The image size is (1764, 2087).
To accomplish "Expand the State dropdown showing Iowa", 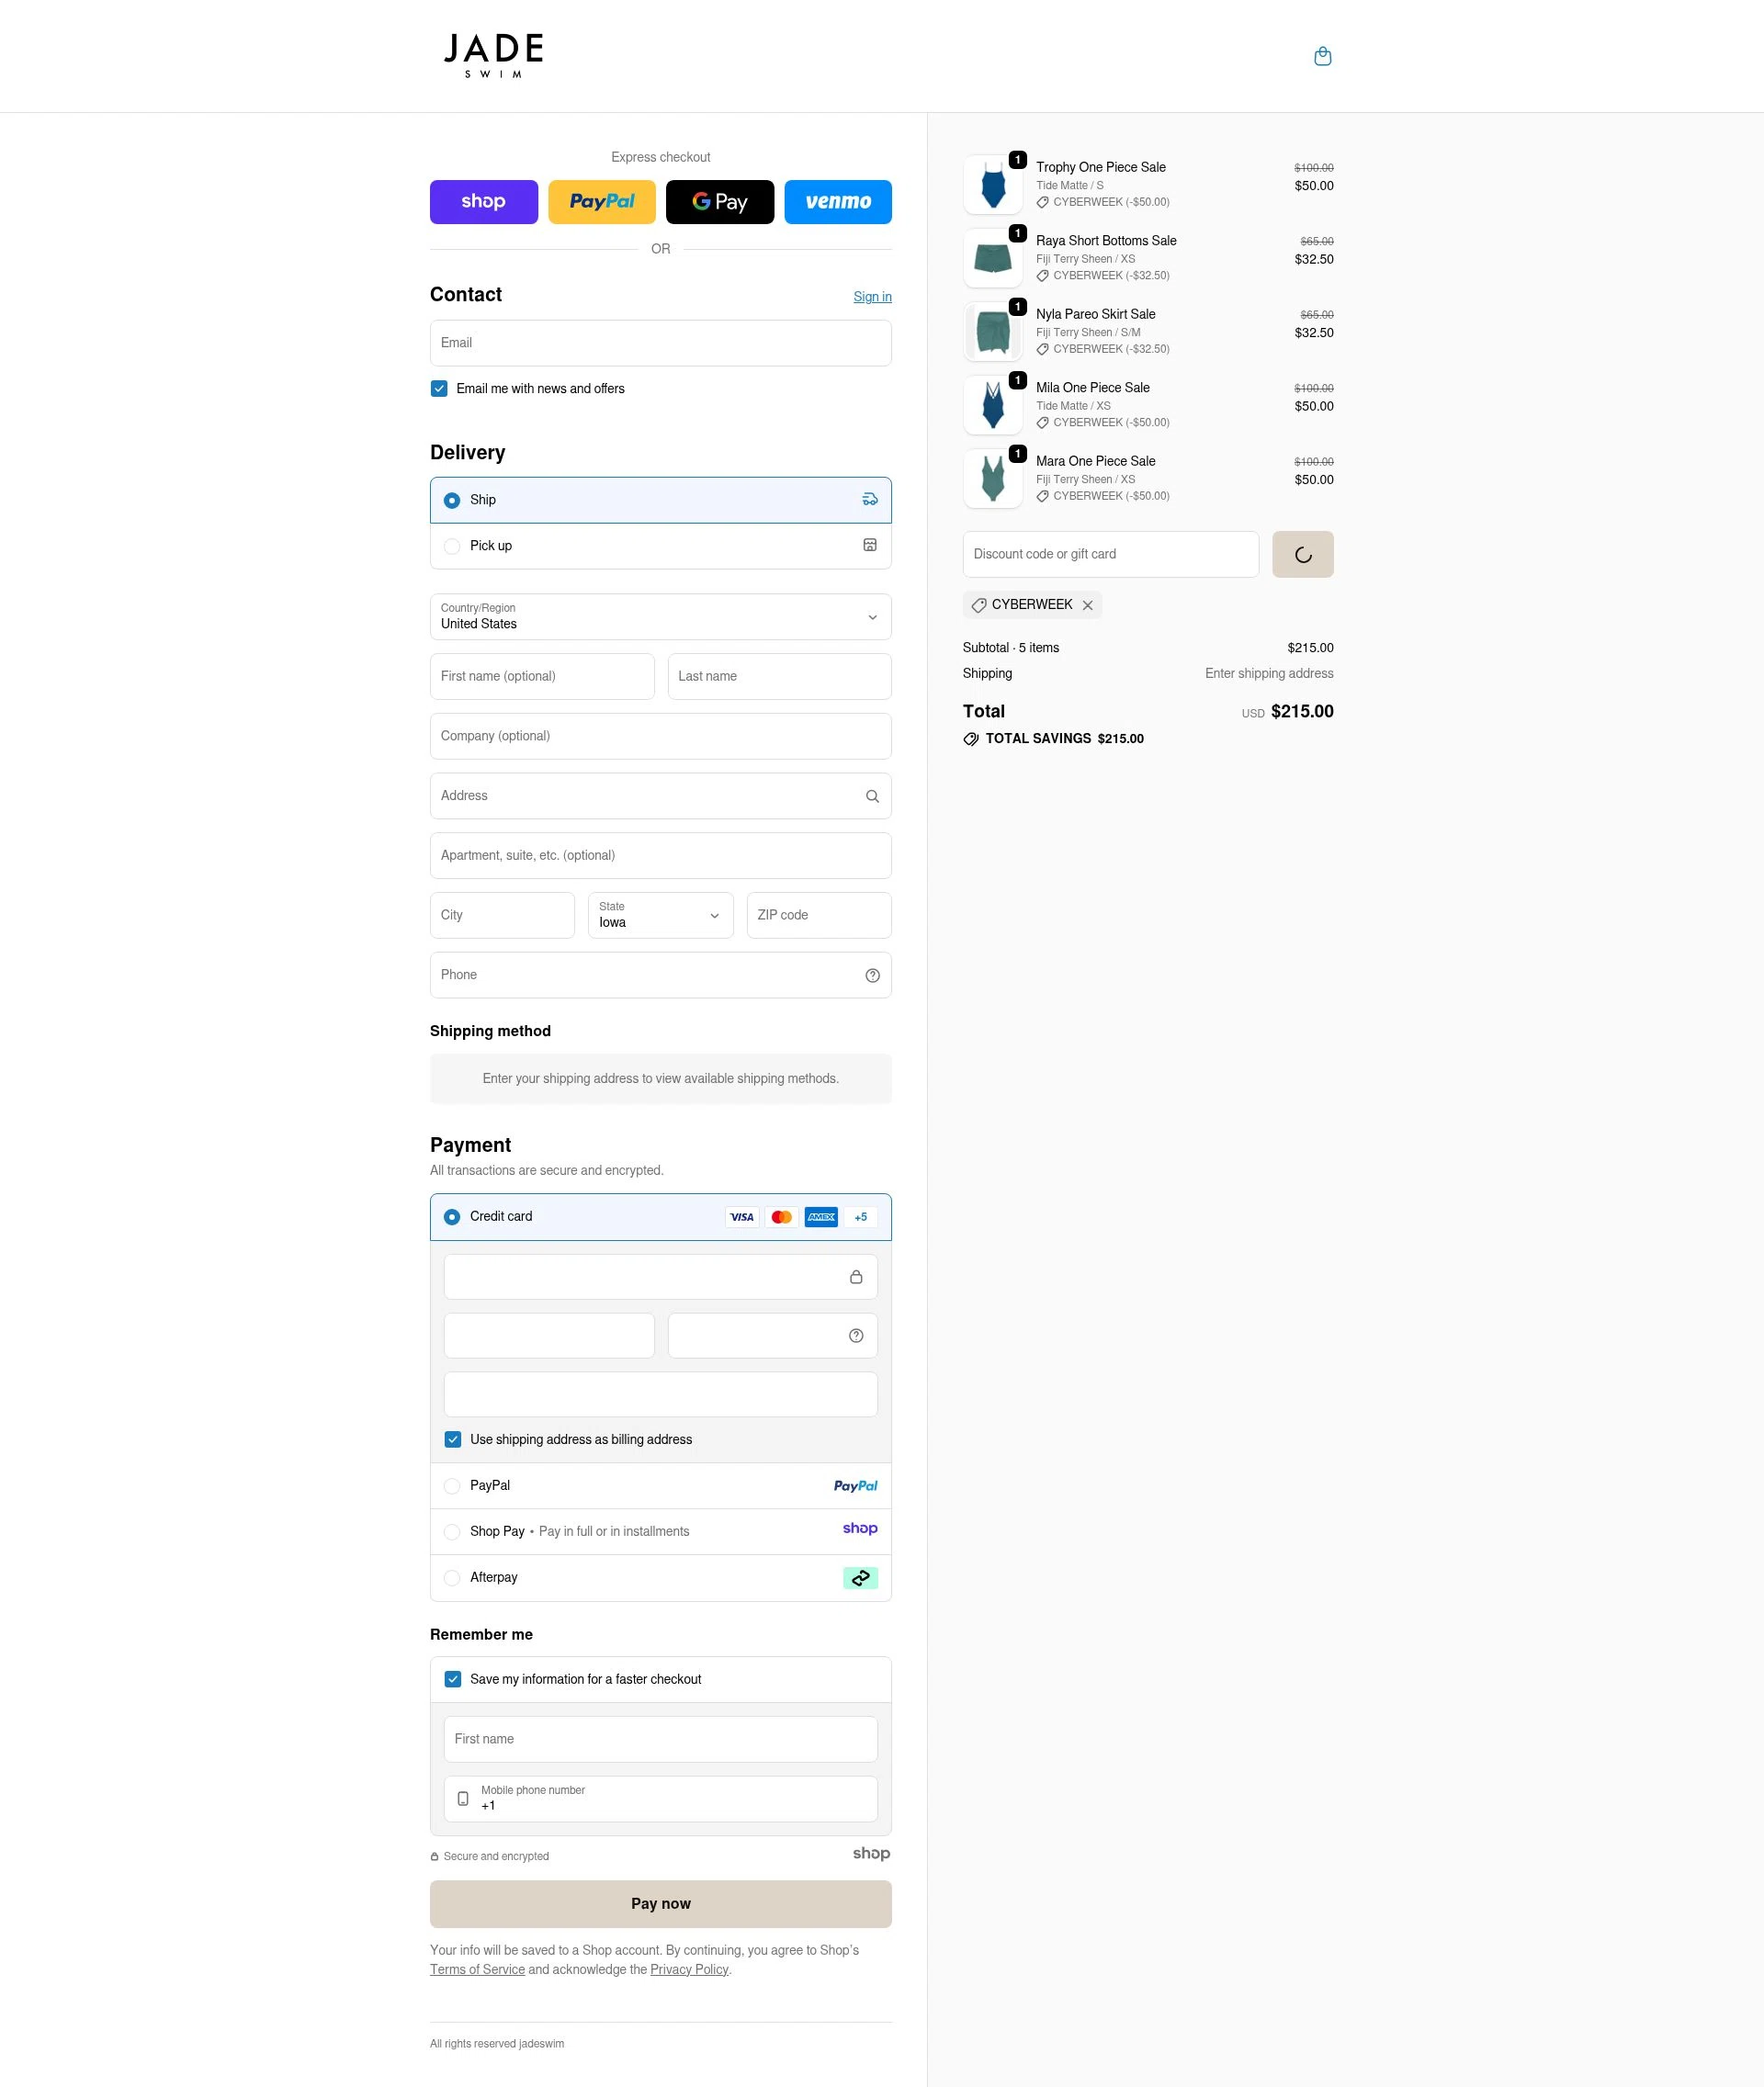I will 660,915.
